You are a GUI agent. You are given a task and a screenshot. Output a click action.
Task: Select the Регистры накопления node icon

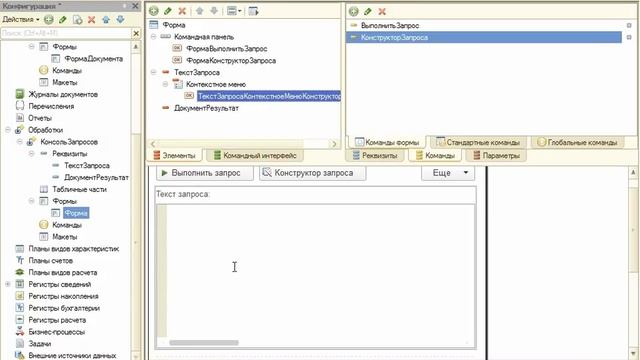click(20, 296)
